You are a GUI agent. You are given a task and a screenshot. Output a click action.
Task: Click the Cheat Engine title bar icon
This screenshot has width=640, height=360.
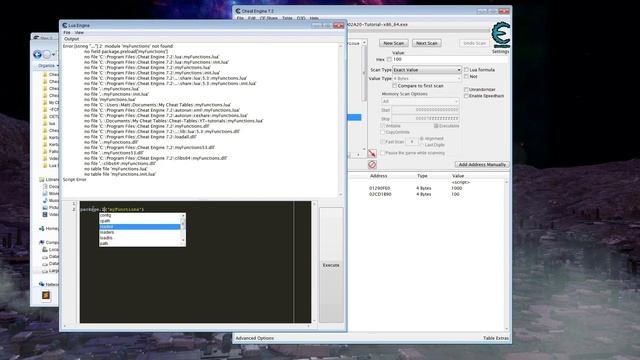pyautogui.click(x=238, y=11)
